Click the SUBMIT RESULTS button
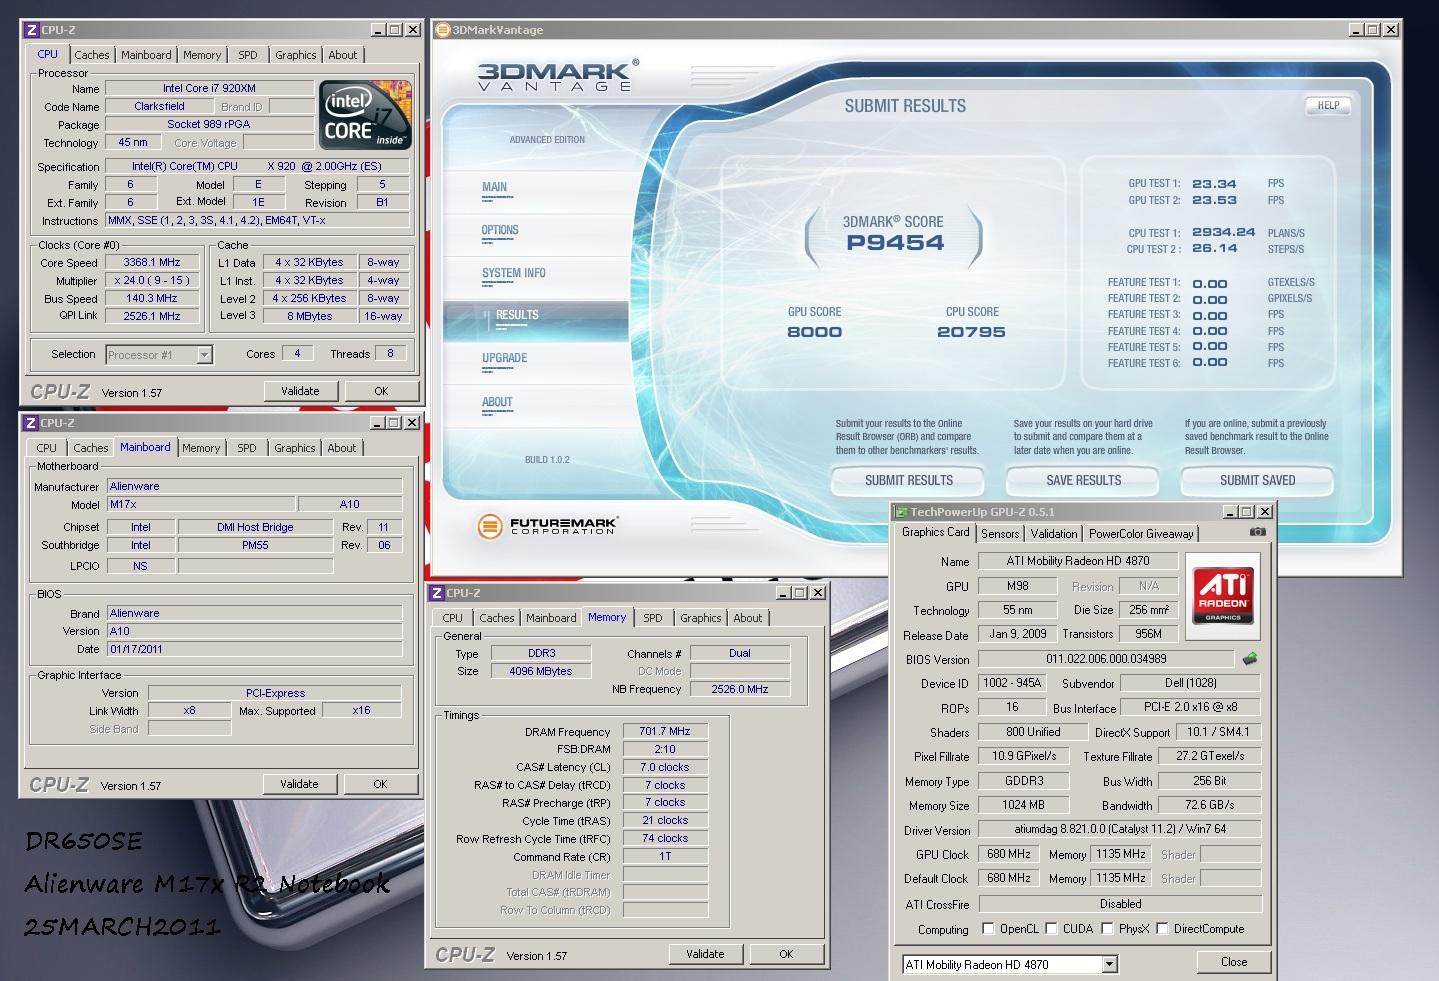This screenshot has height=981, width=1439. (909, 480)
